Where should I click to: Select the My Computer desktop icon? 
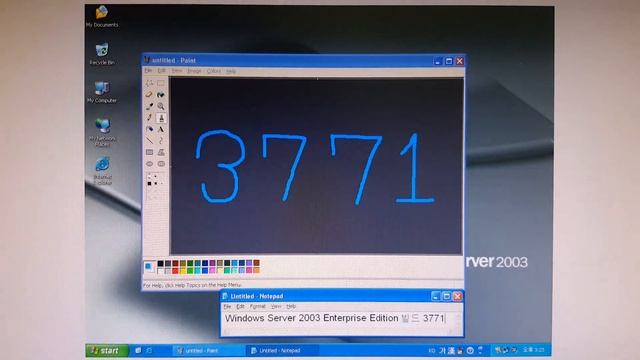tap(102, 92)
